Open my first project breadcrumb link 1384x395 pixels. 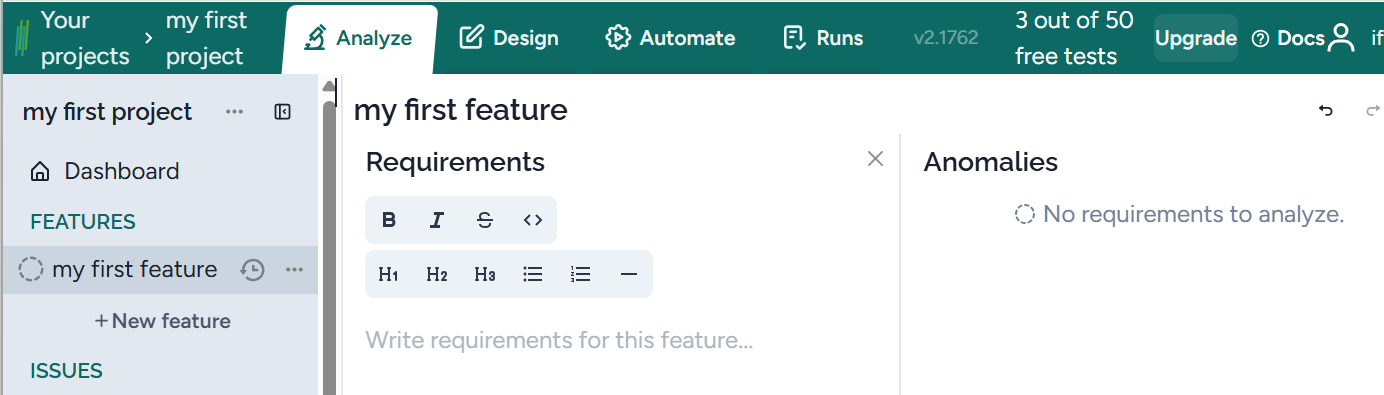pos(206,38)
